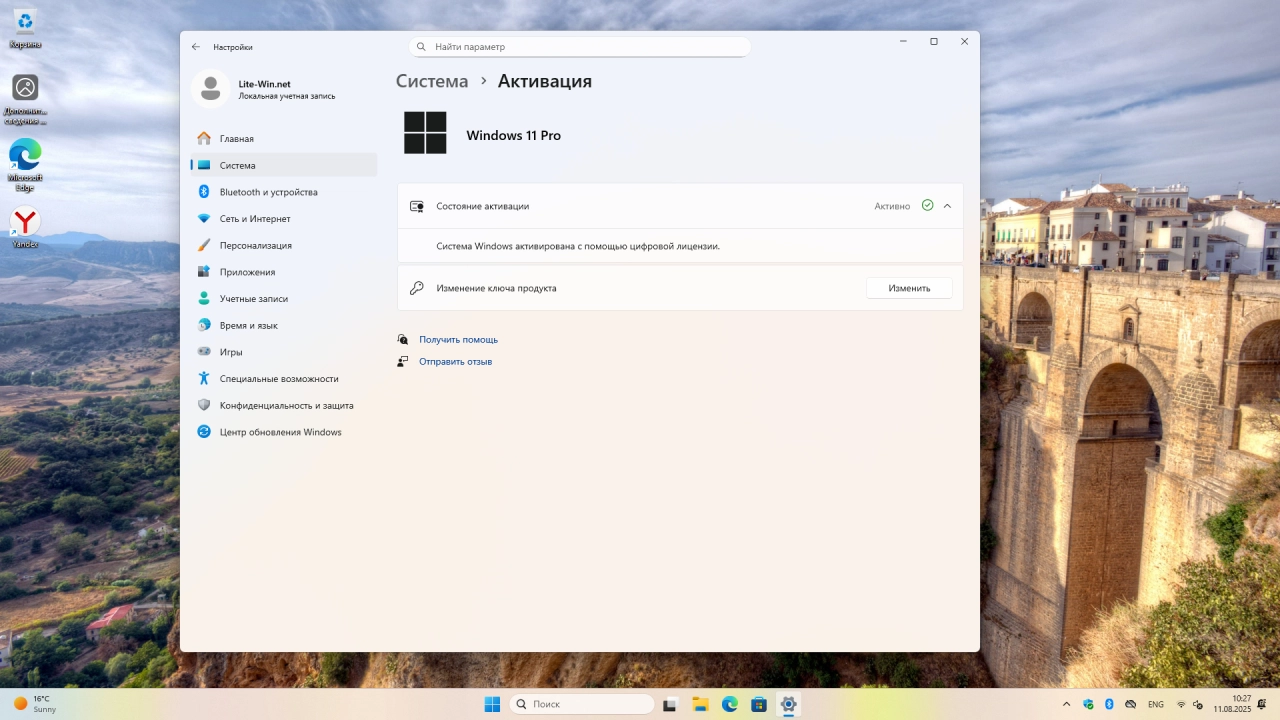
Task: Click the green Активно checkmark icon
Action: tap(927, 205)
